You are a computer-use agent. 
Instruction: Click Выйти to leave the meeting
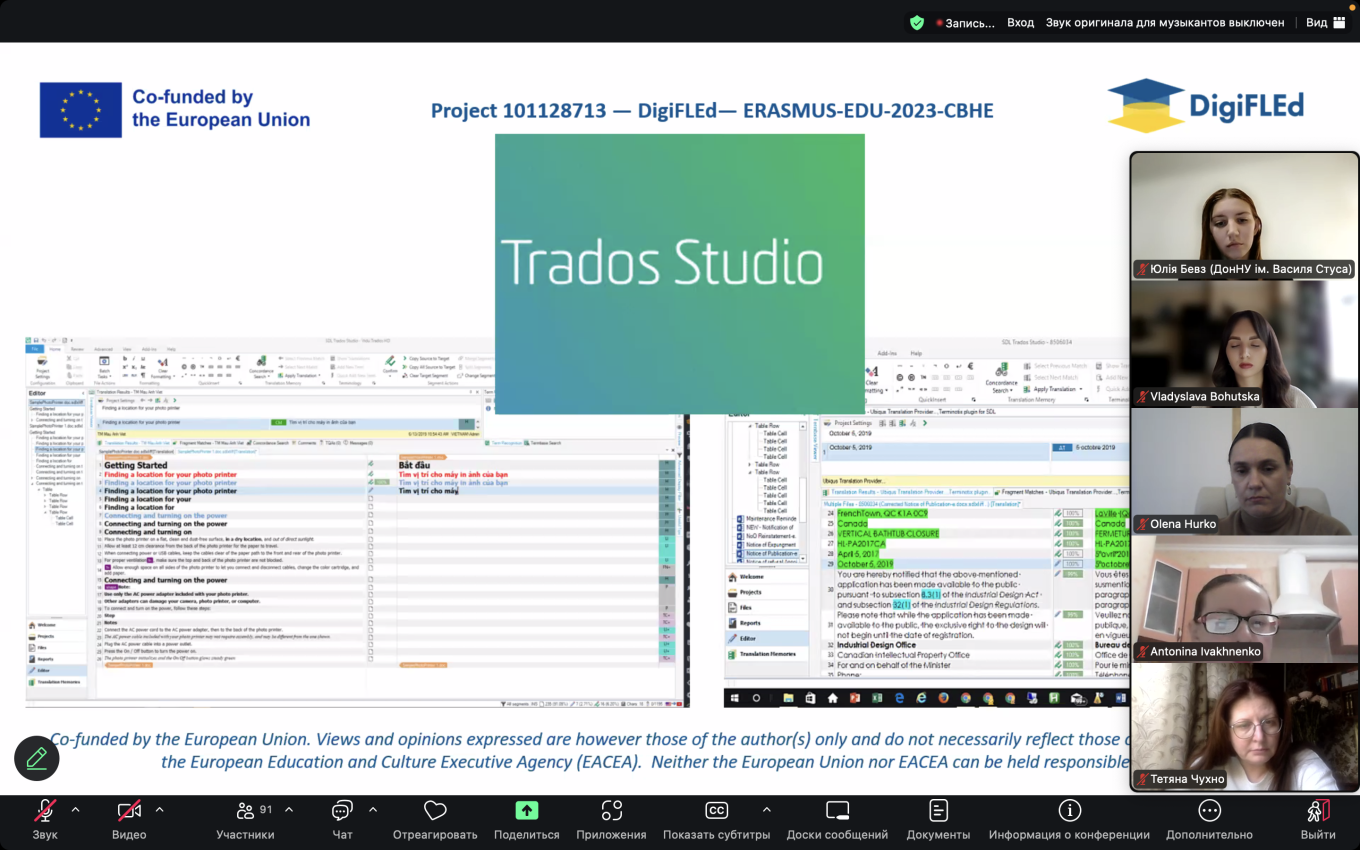1318,811
